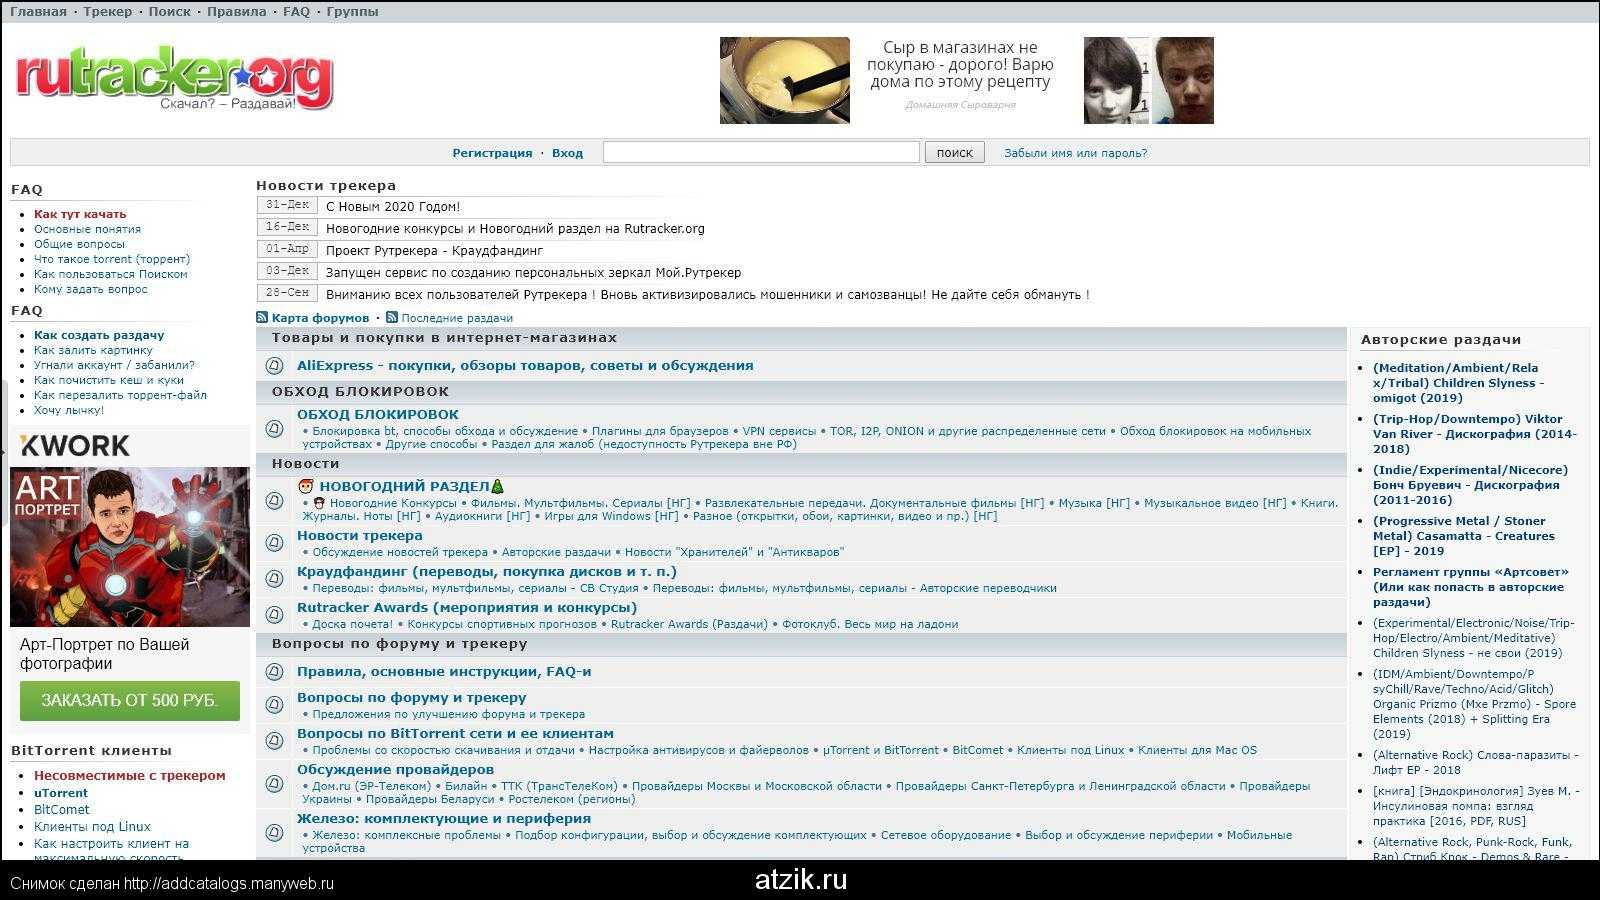Click the Регистрация link
Screen dimensions: 1600x900
pyautogui.click(x=492, y=153)
